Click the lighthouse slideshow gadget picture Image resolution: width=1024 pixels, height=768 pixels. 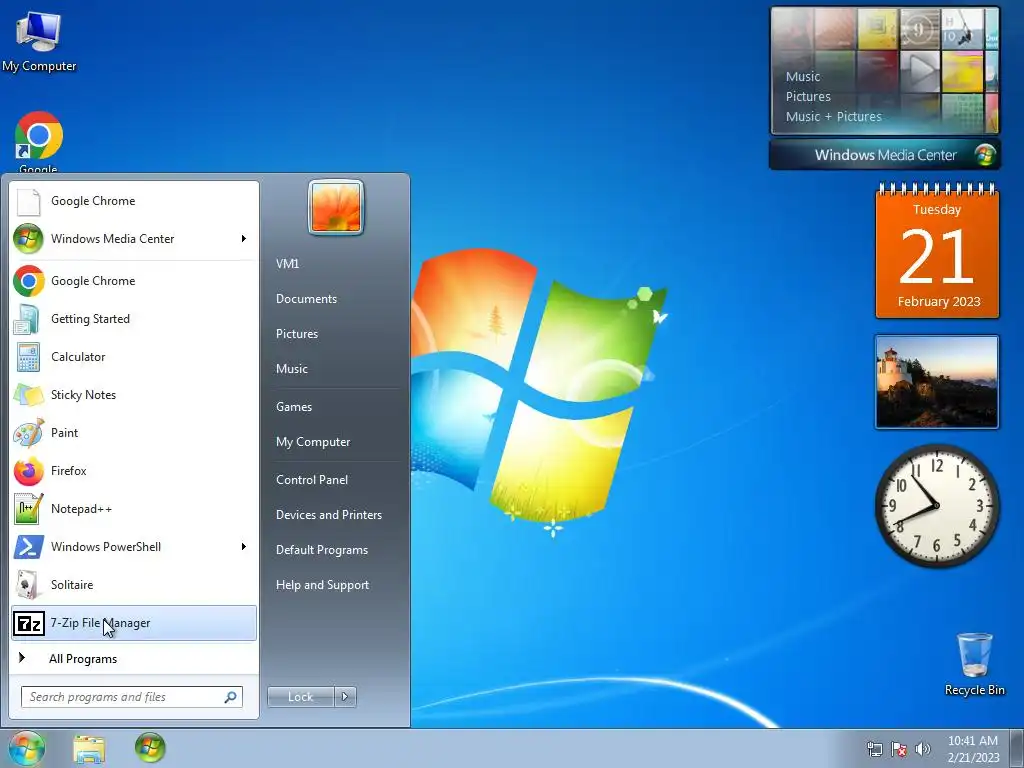coord(937,382)
